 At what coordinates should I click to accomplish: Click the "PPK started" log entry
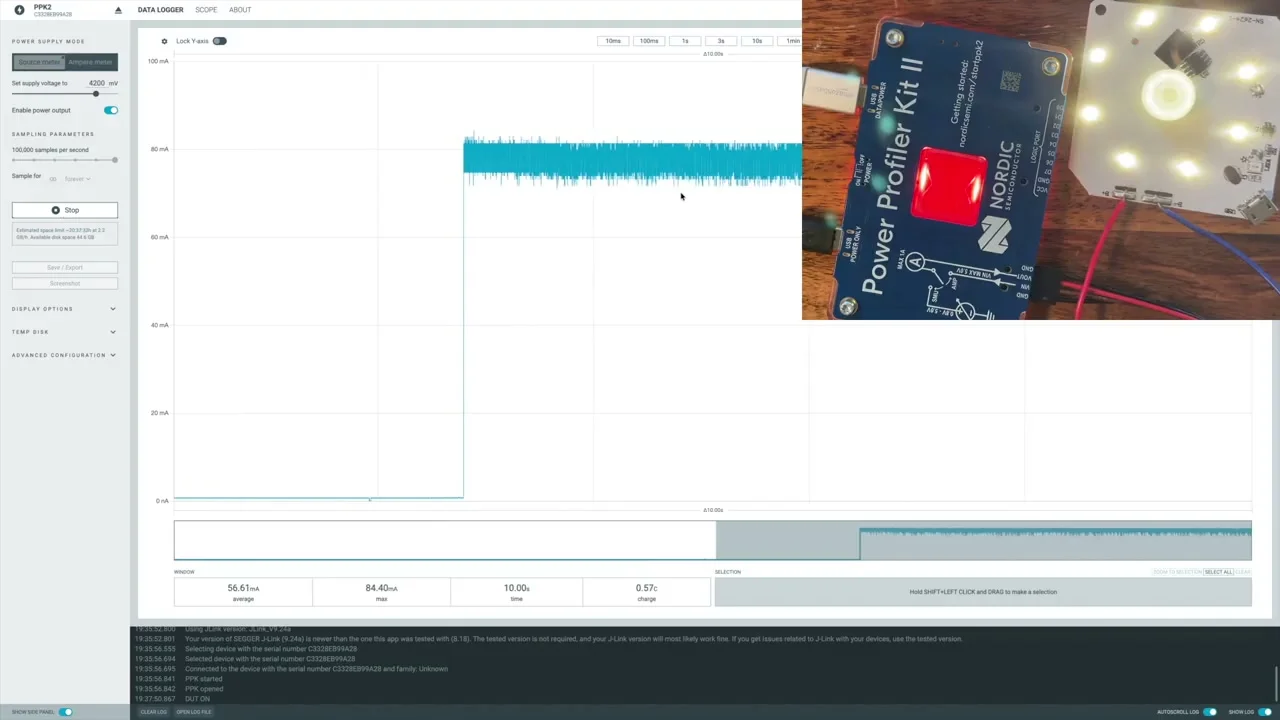tap(203, 679)
